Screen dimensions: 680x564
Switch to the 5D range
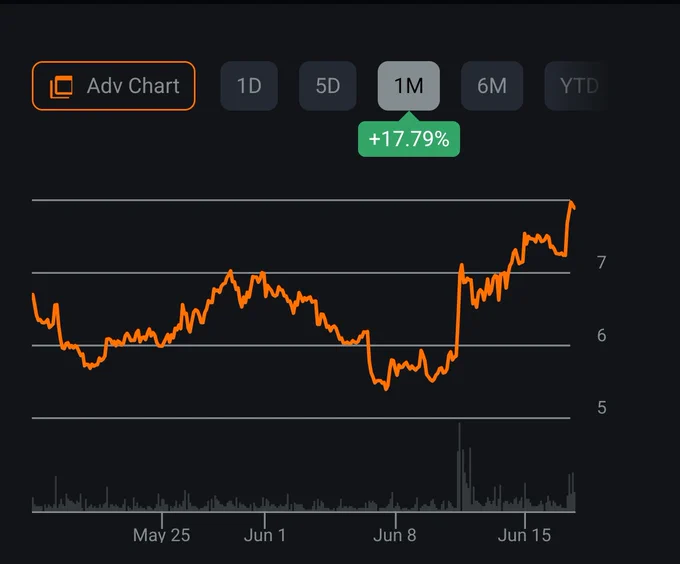(327, 86)
